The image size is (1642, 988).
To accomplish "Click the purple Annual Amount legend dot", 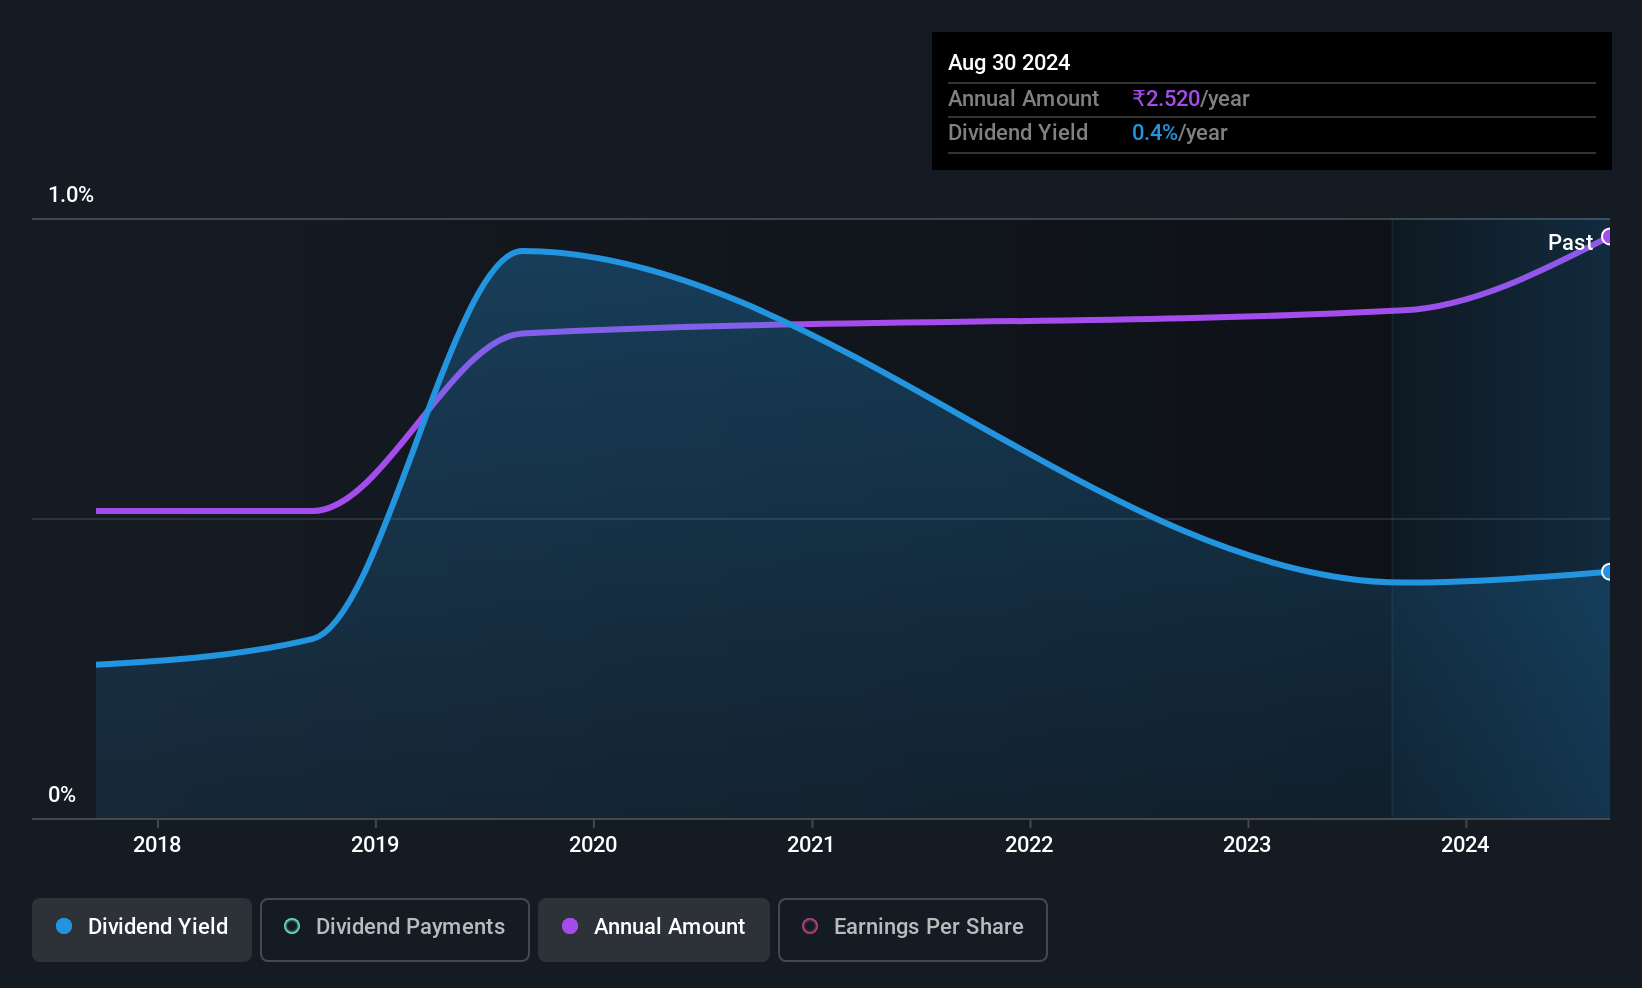I will (570, 926).
